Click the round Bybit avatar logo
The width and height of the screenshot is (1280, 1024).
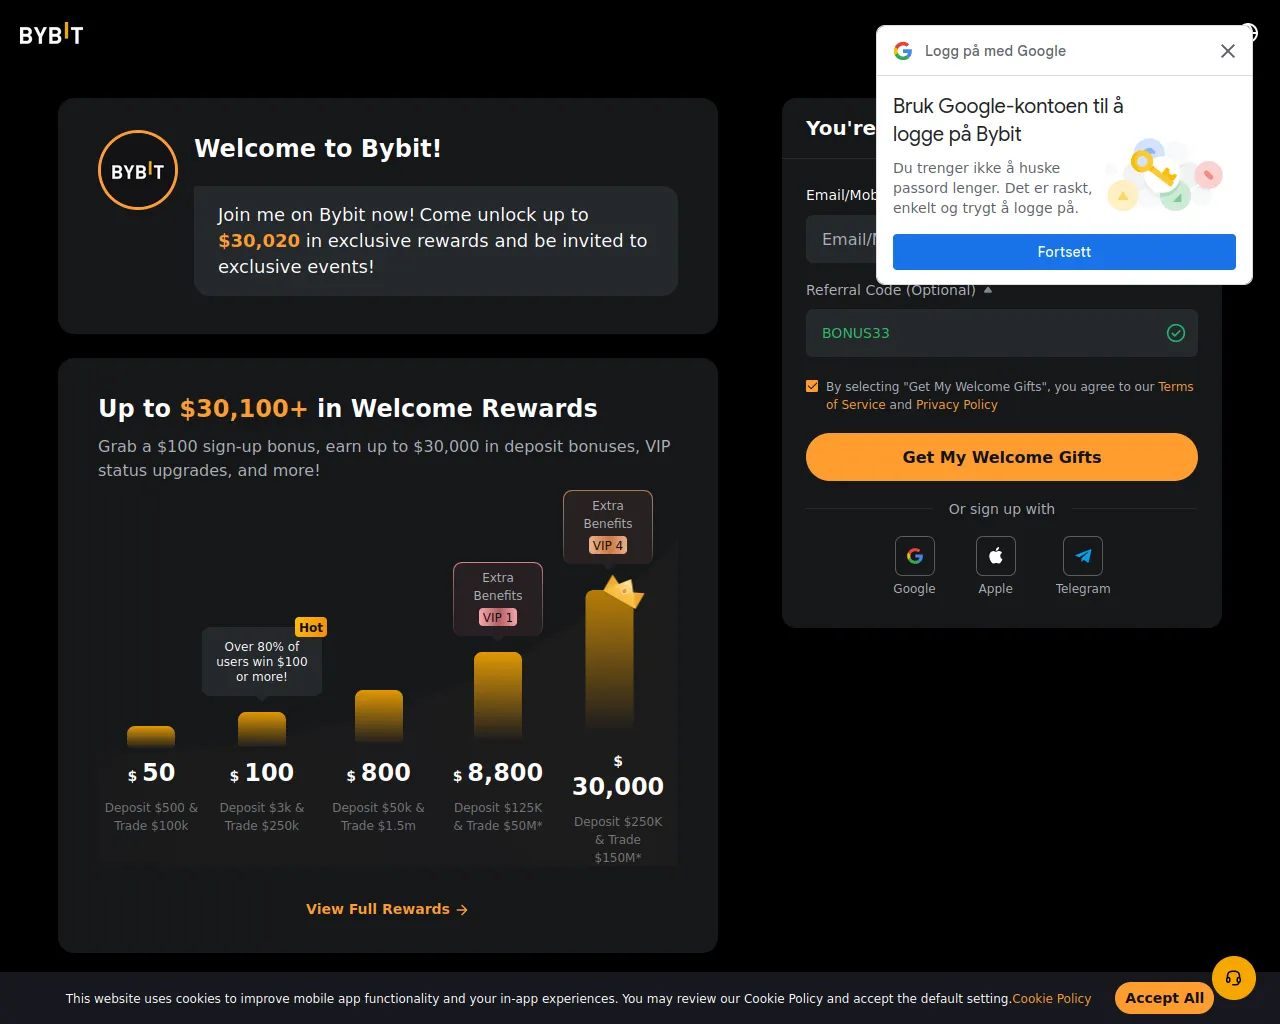tap(138, 170)
